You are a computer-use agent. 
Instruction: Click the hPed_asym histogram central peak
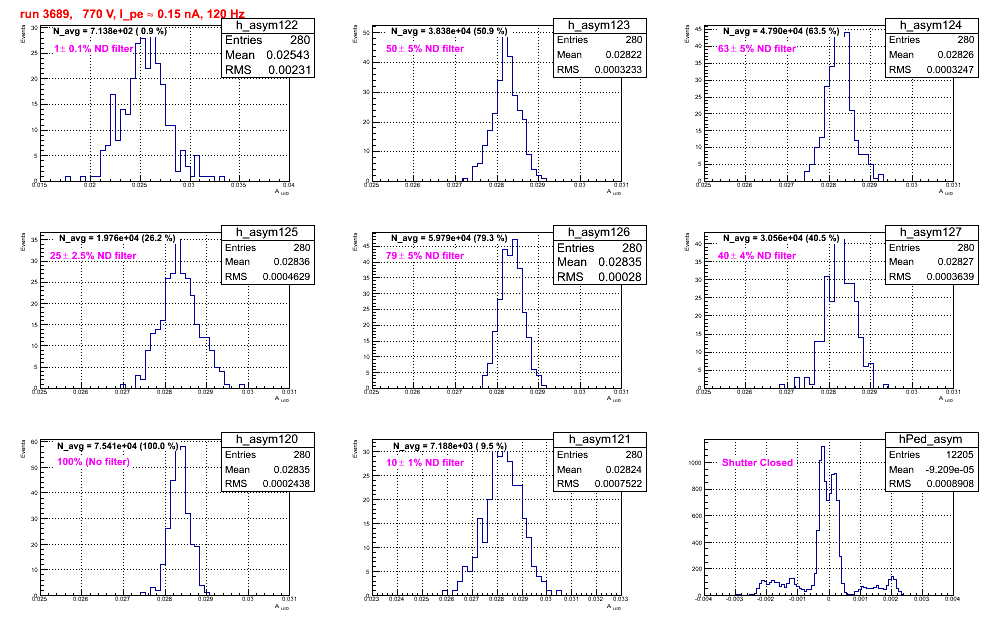[x=823, y=449]
